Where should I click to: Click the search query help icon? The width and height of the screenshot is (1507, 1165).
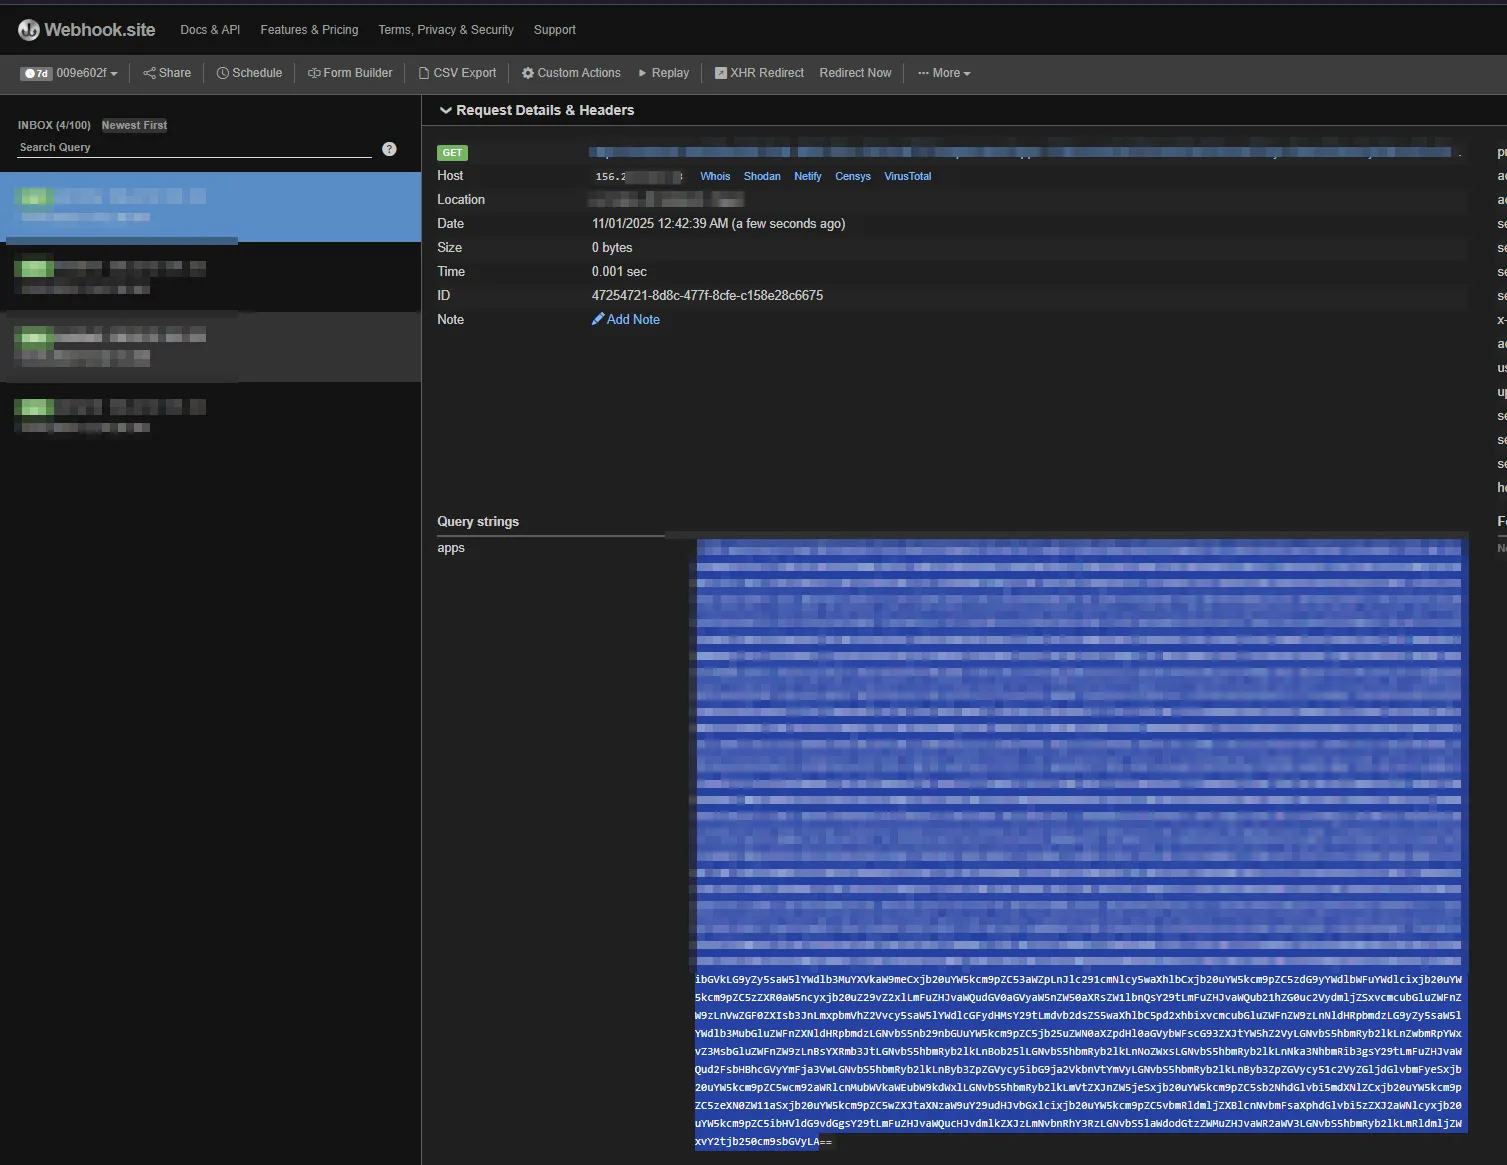(390, 149)
